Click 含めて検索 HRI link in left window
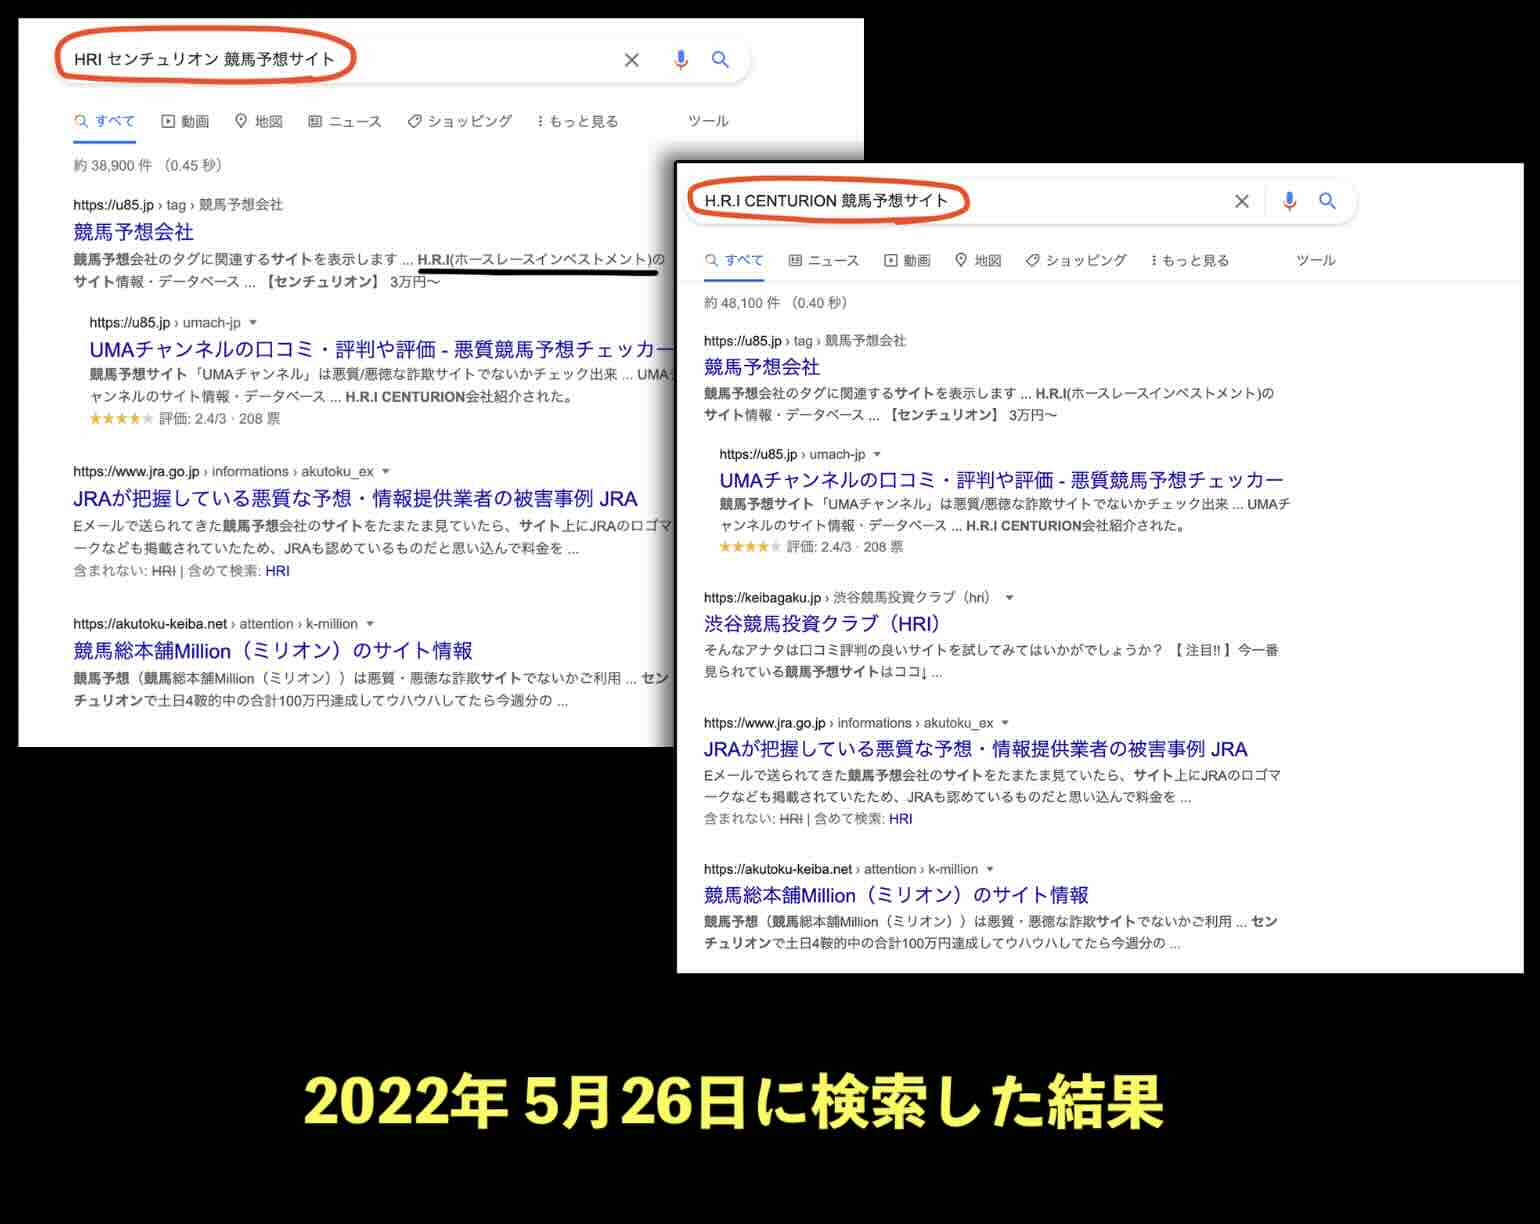This screenshot has width=1540, height=1224. pyautogui.click(x=277, y=571)
